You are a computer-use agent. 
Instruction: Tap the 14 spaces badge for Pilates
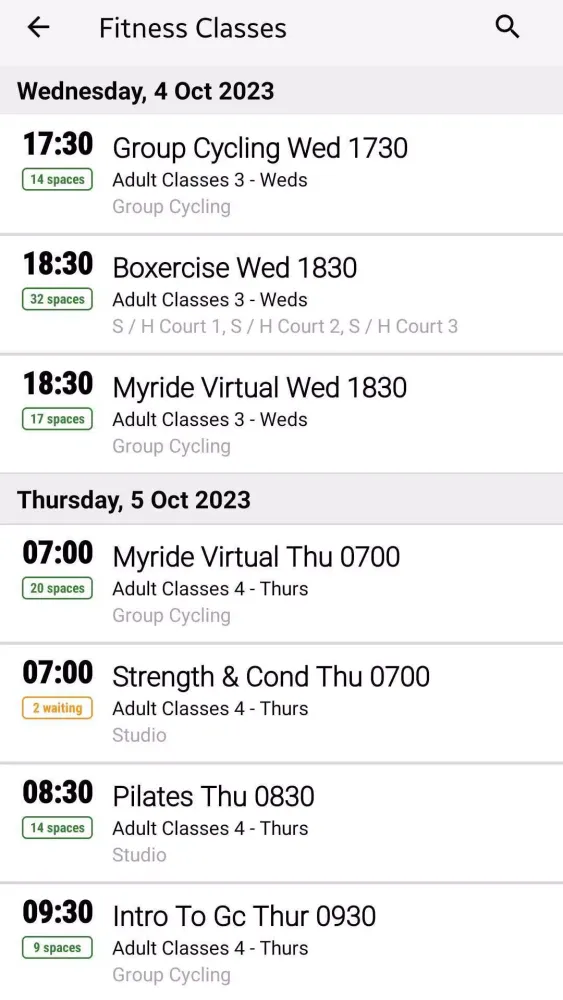point(57,828)
